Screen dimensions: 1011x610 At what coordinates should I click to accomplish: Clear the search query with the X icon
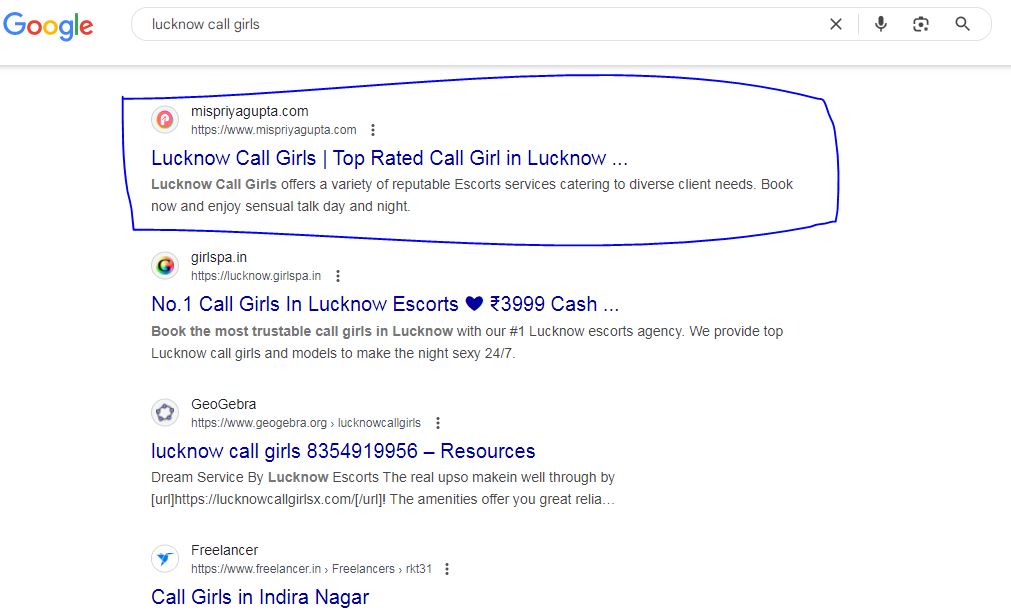[835, 23]
